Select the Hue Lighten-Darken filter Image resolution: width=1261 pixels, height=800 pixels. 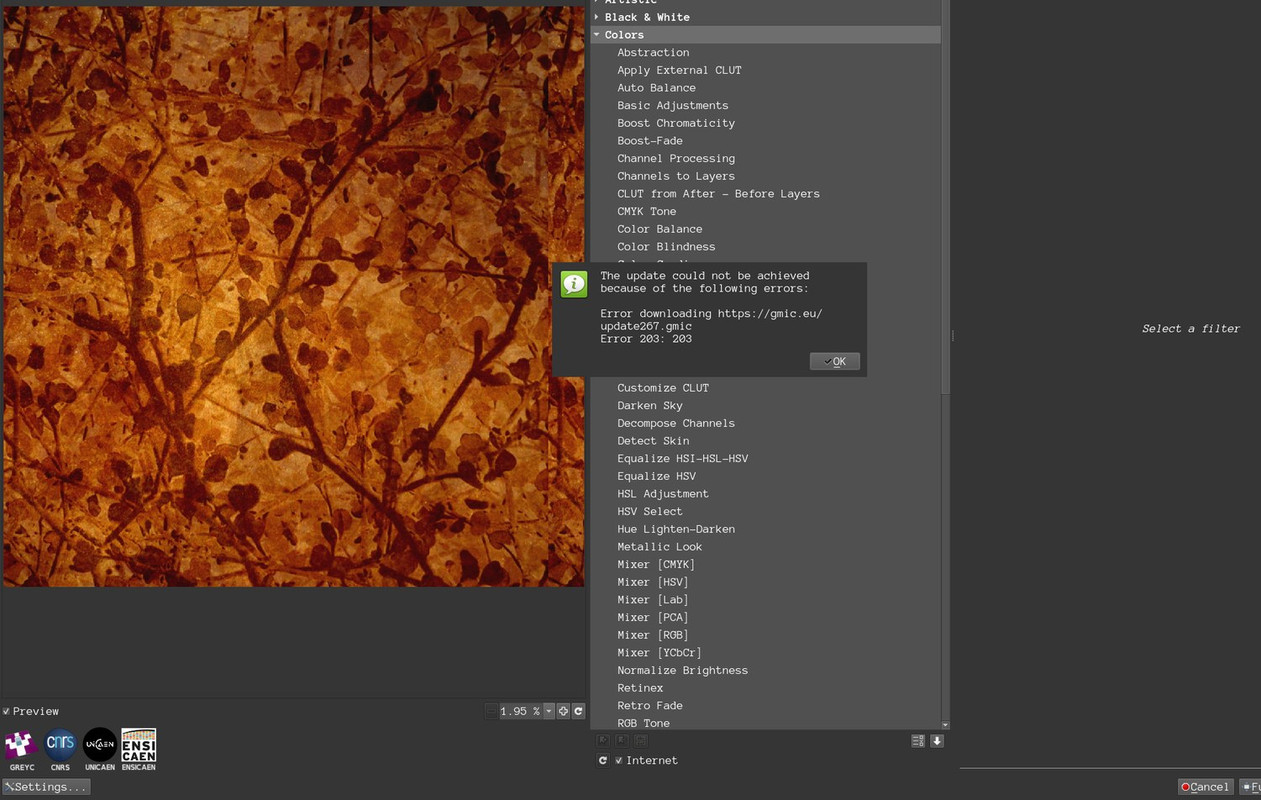tap(676, 529)
